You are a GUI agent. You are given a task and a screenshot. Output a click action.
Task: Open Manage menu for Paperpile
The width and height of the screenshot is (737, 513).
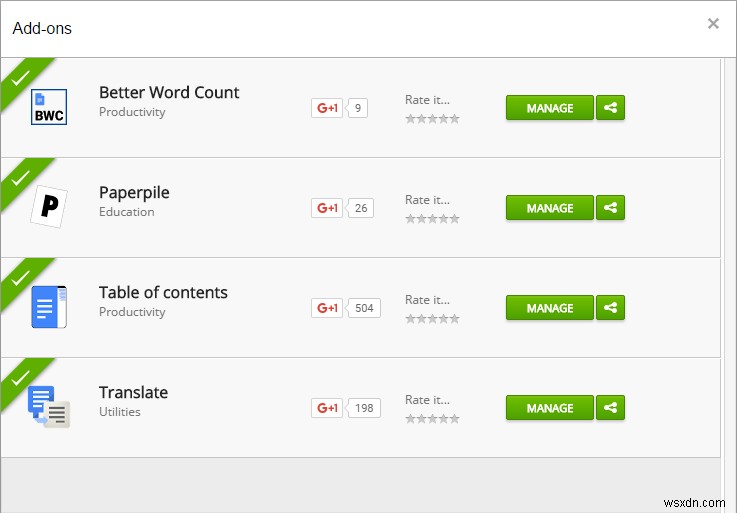tap(549, 208)
